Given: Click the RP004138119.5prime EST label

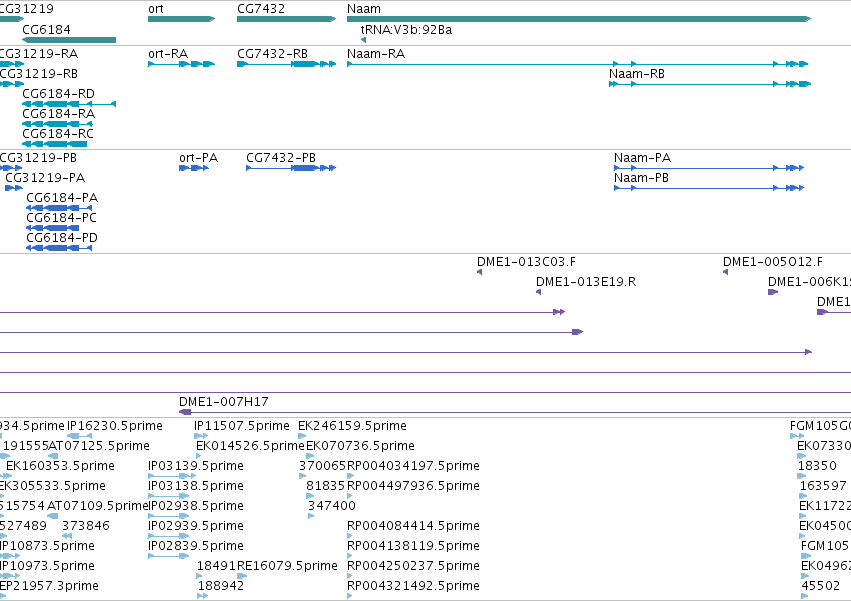Looking at the screenshot, I should (x=413, y=547).
